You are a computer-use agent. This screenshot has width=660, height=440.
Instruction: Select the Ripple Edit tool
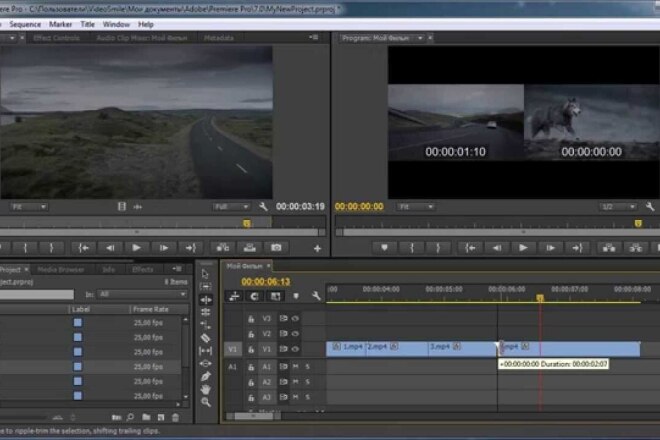tap(205, 300)
